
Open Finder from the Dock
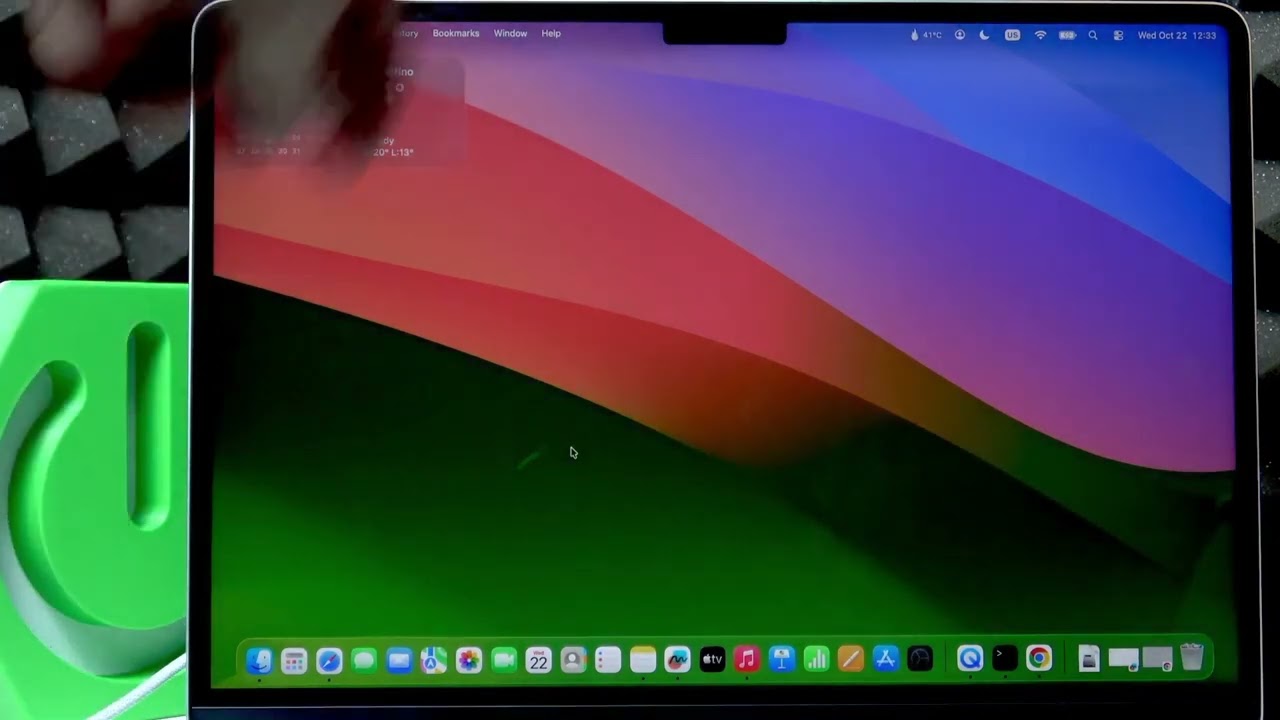pos(259,658)
